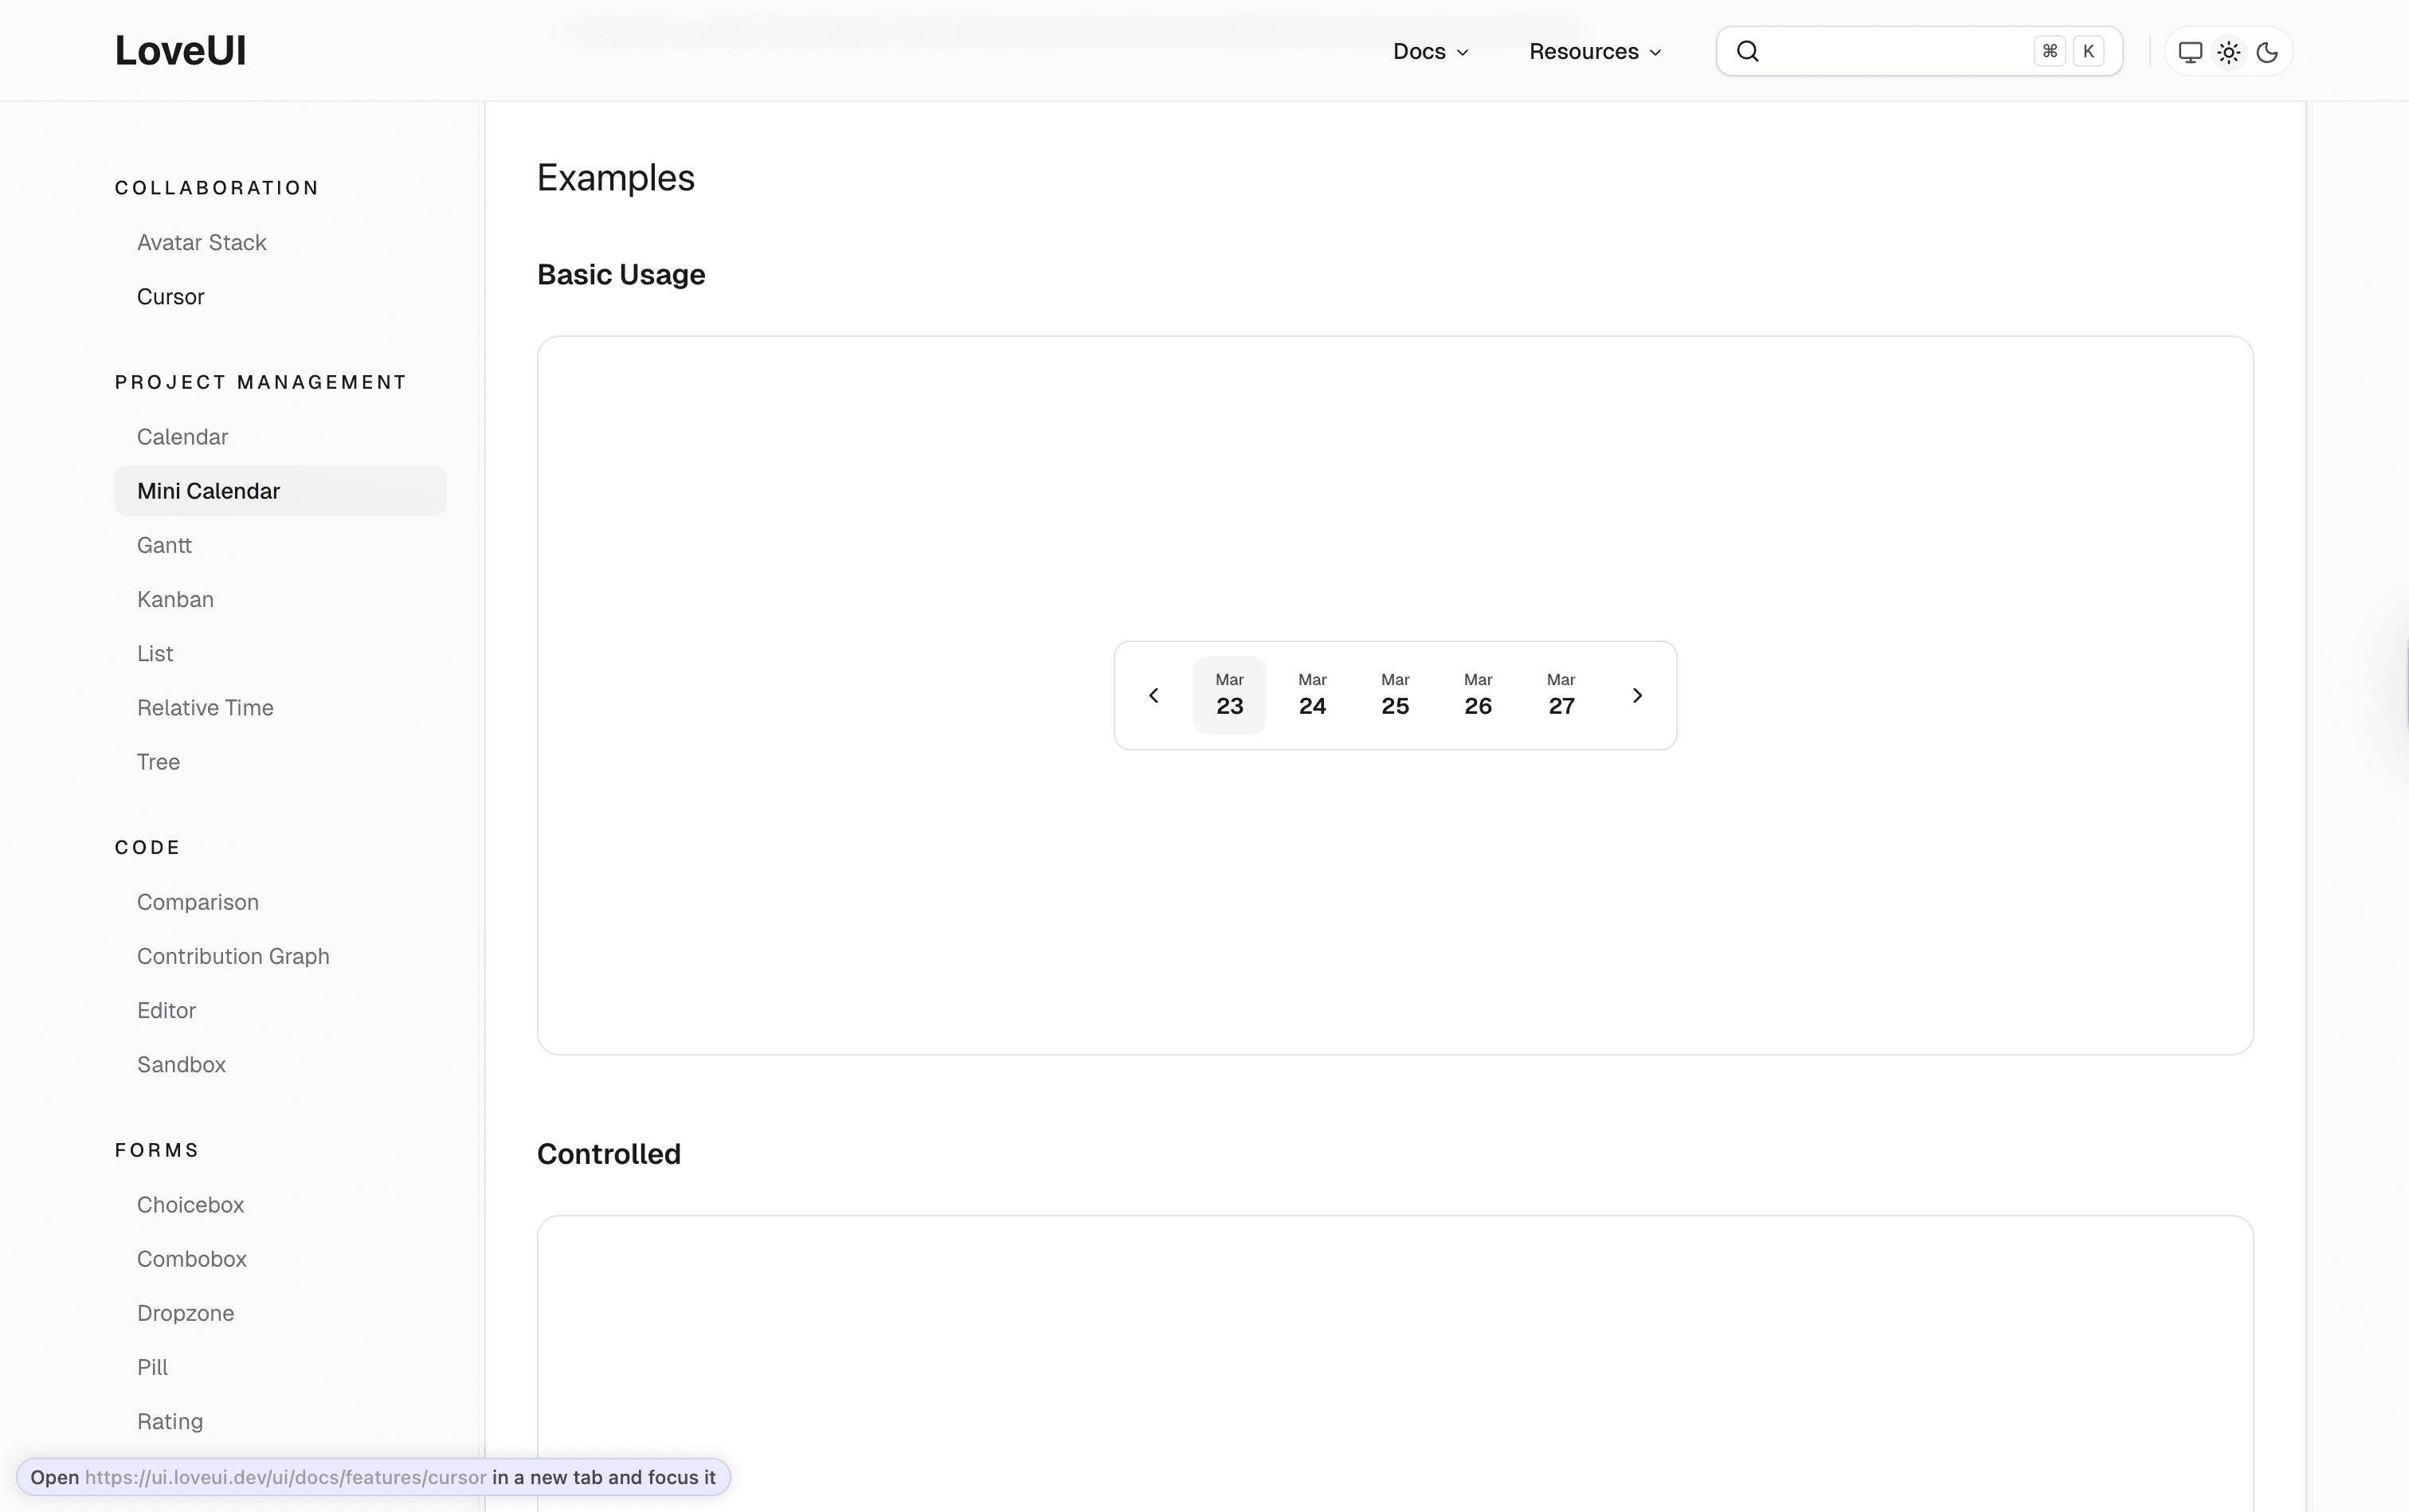
Task: Go to previous dates with left chevron
Action: coord(1153,694)
